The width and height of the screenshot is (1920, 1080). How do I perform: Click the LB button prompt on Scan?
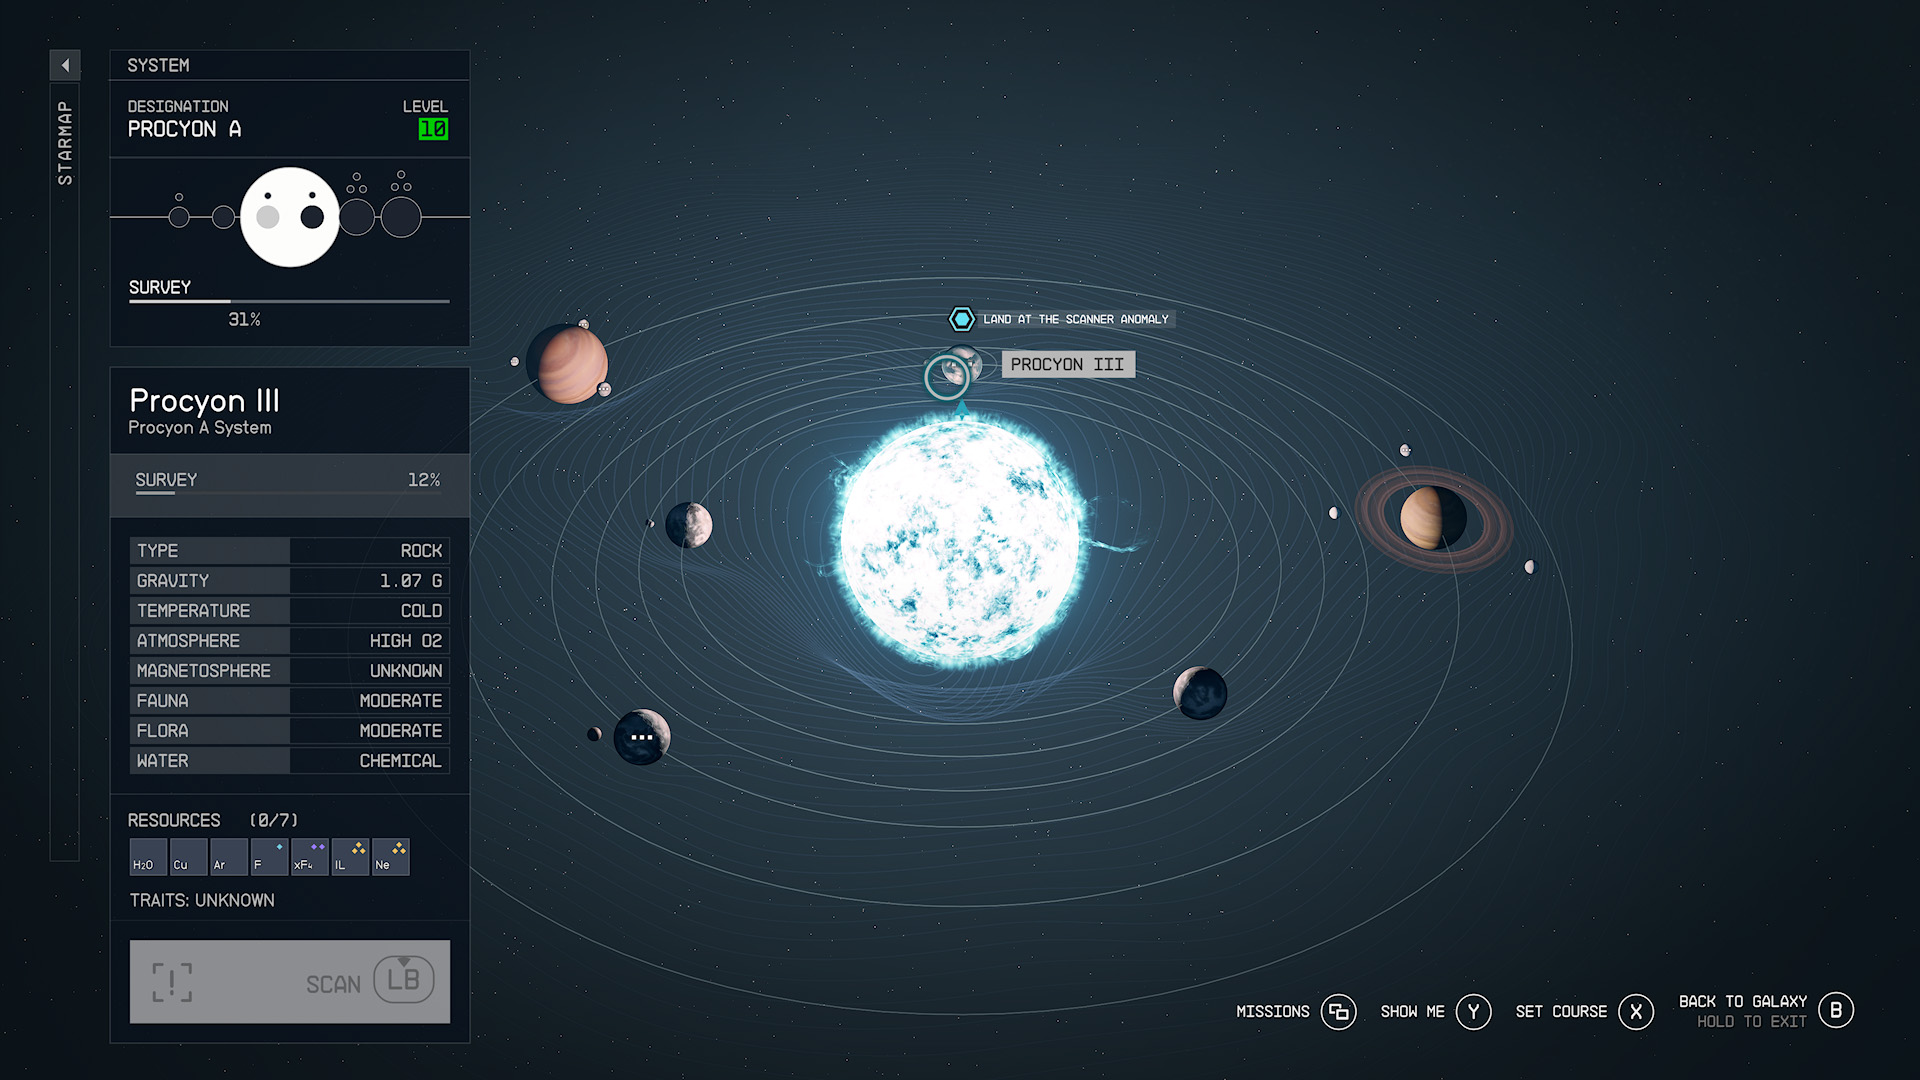pyautogui.click(x=404, y=980)
